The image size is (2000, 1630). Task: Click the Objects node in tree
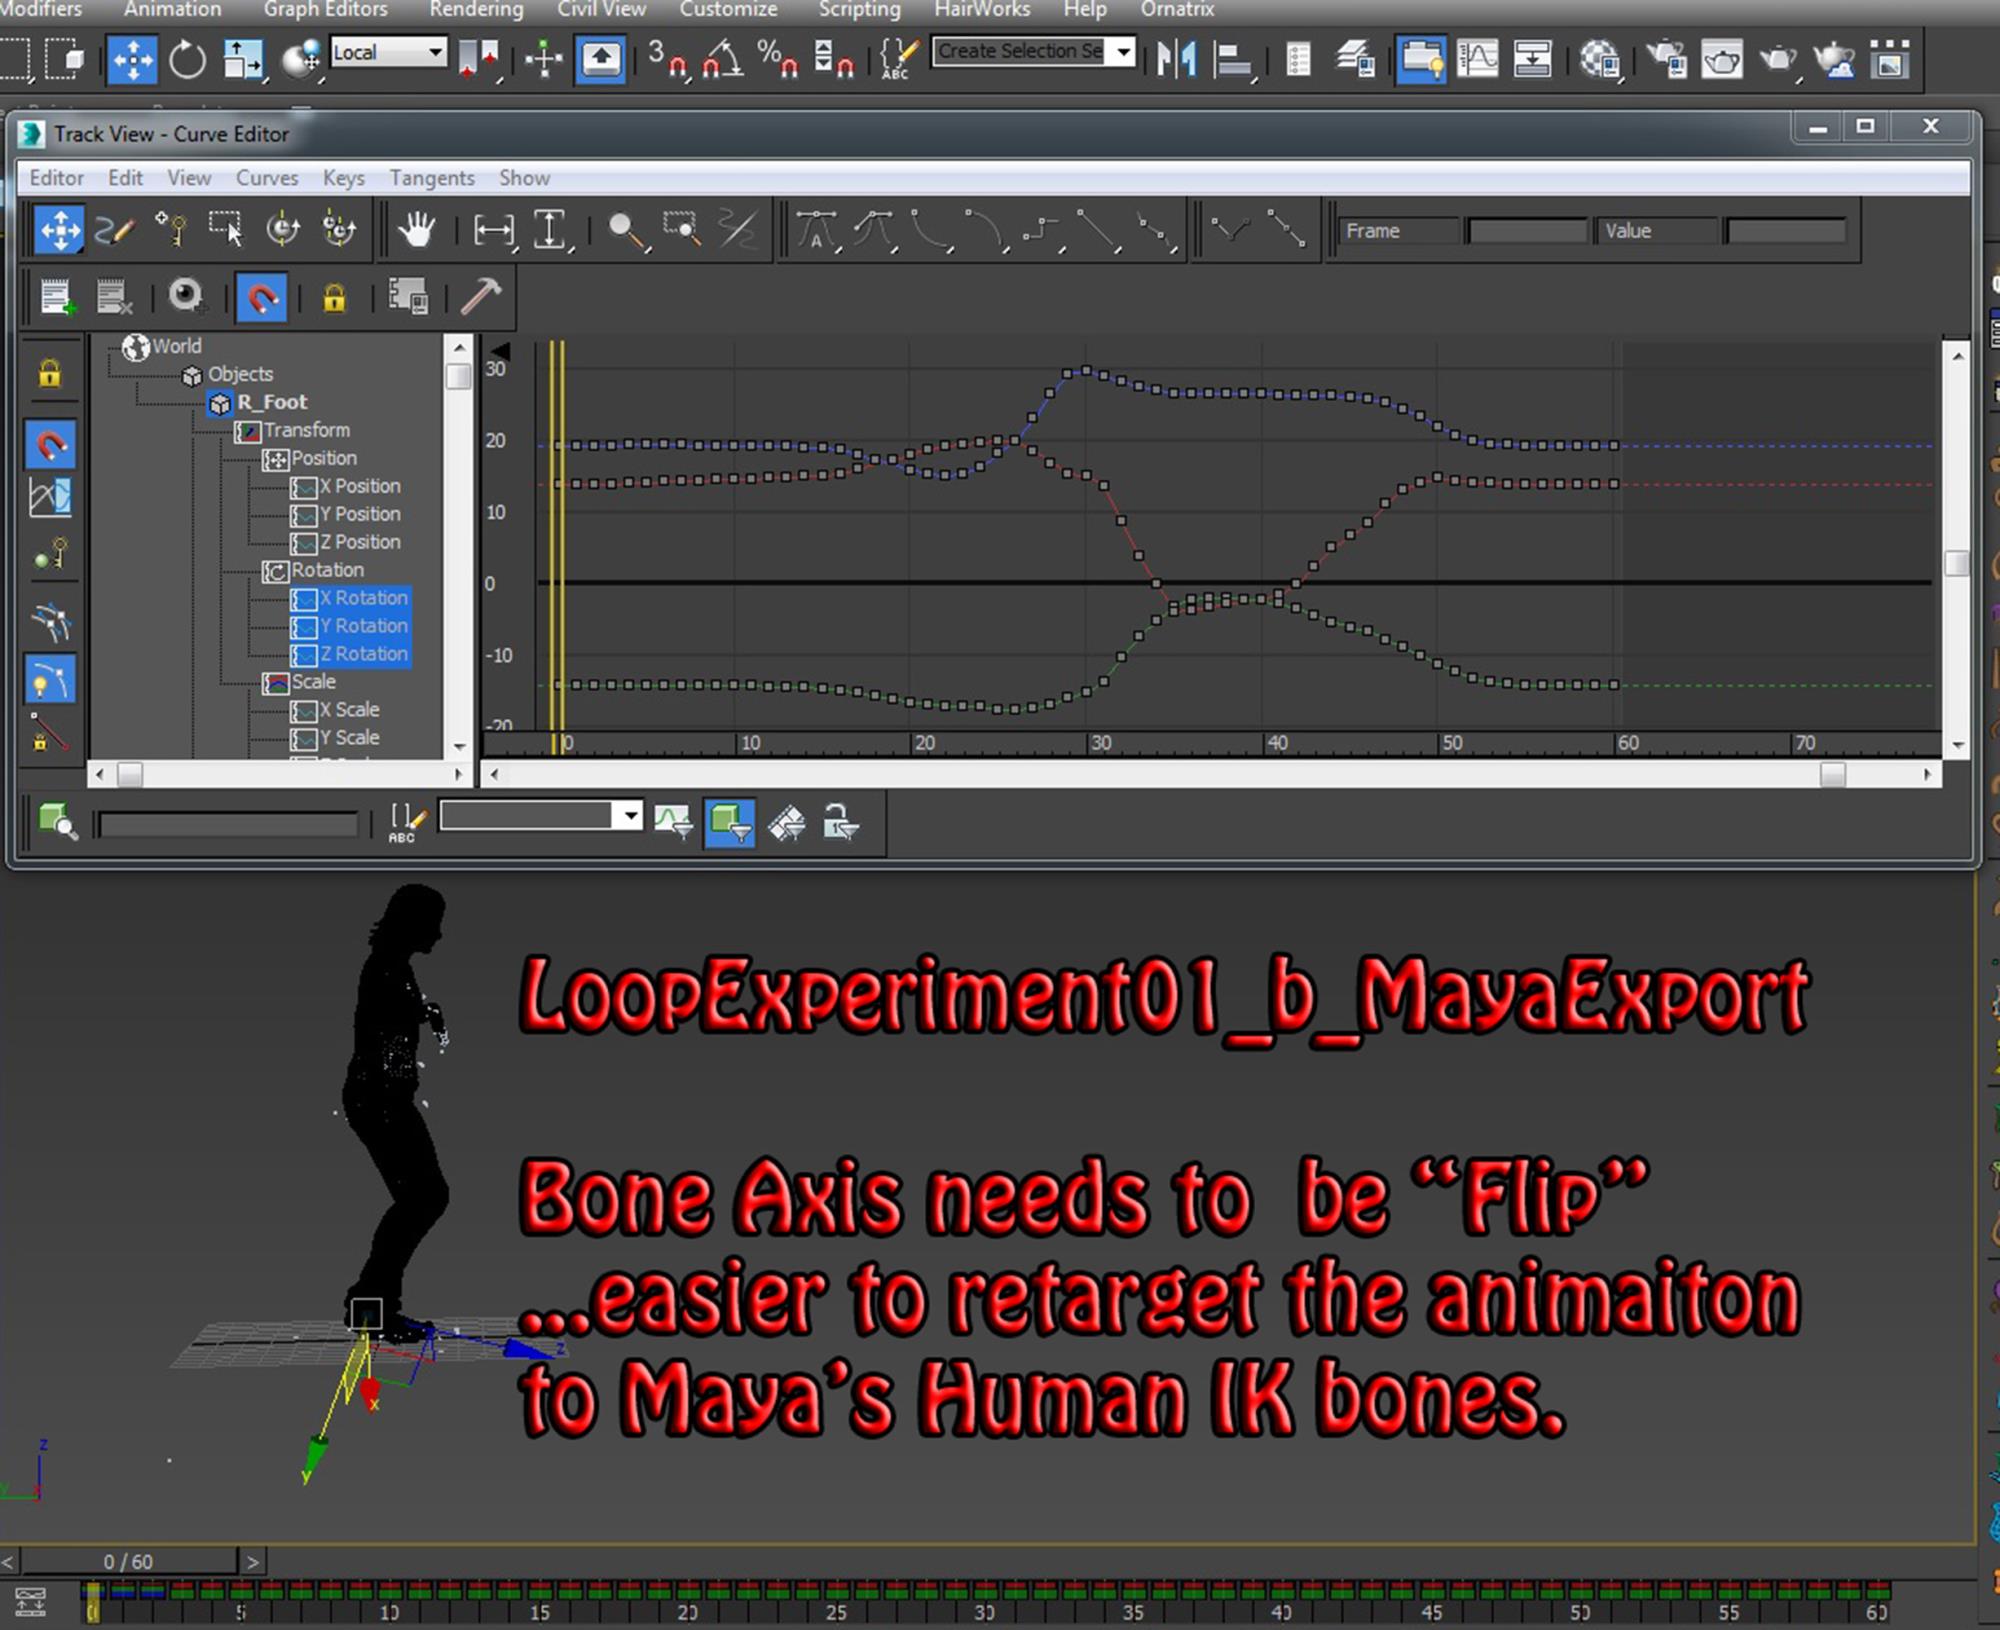[228, 374]
